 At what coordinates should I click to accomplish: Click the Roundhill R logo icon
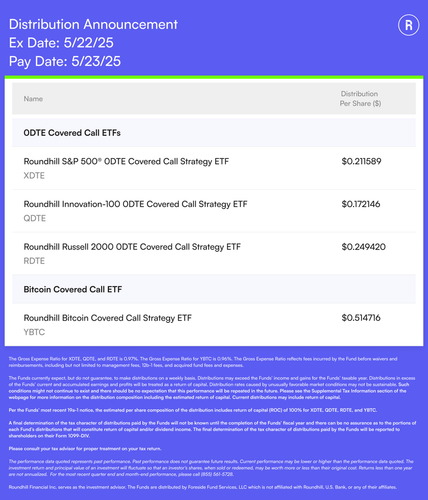pos(408,25)
